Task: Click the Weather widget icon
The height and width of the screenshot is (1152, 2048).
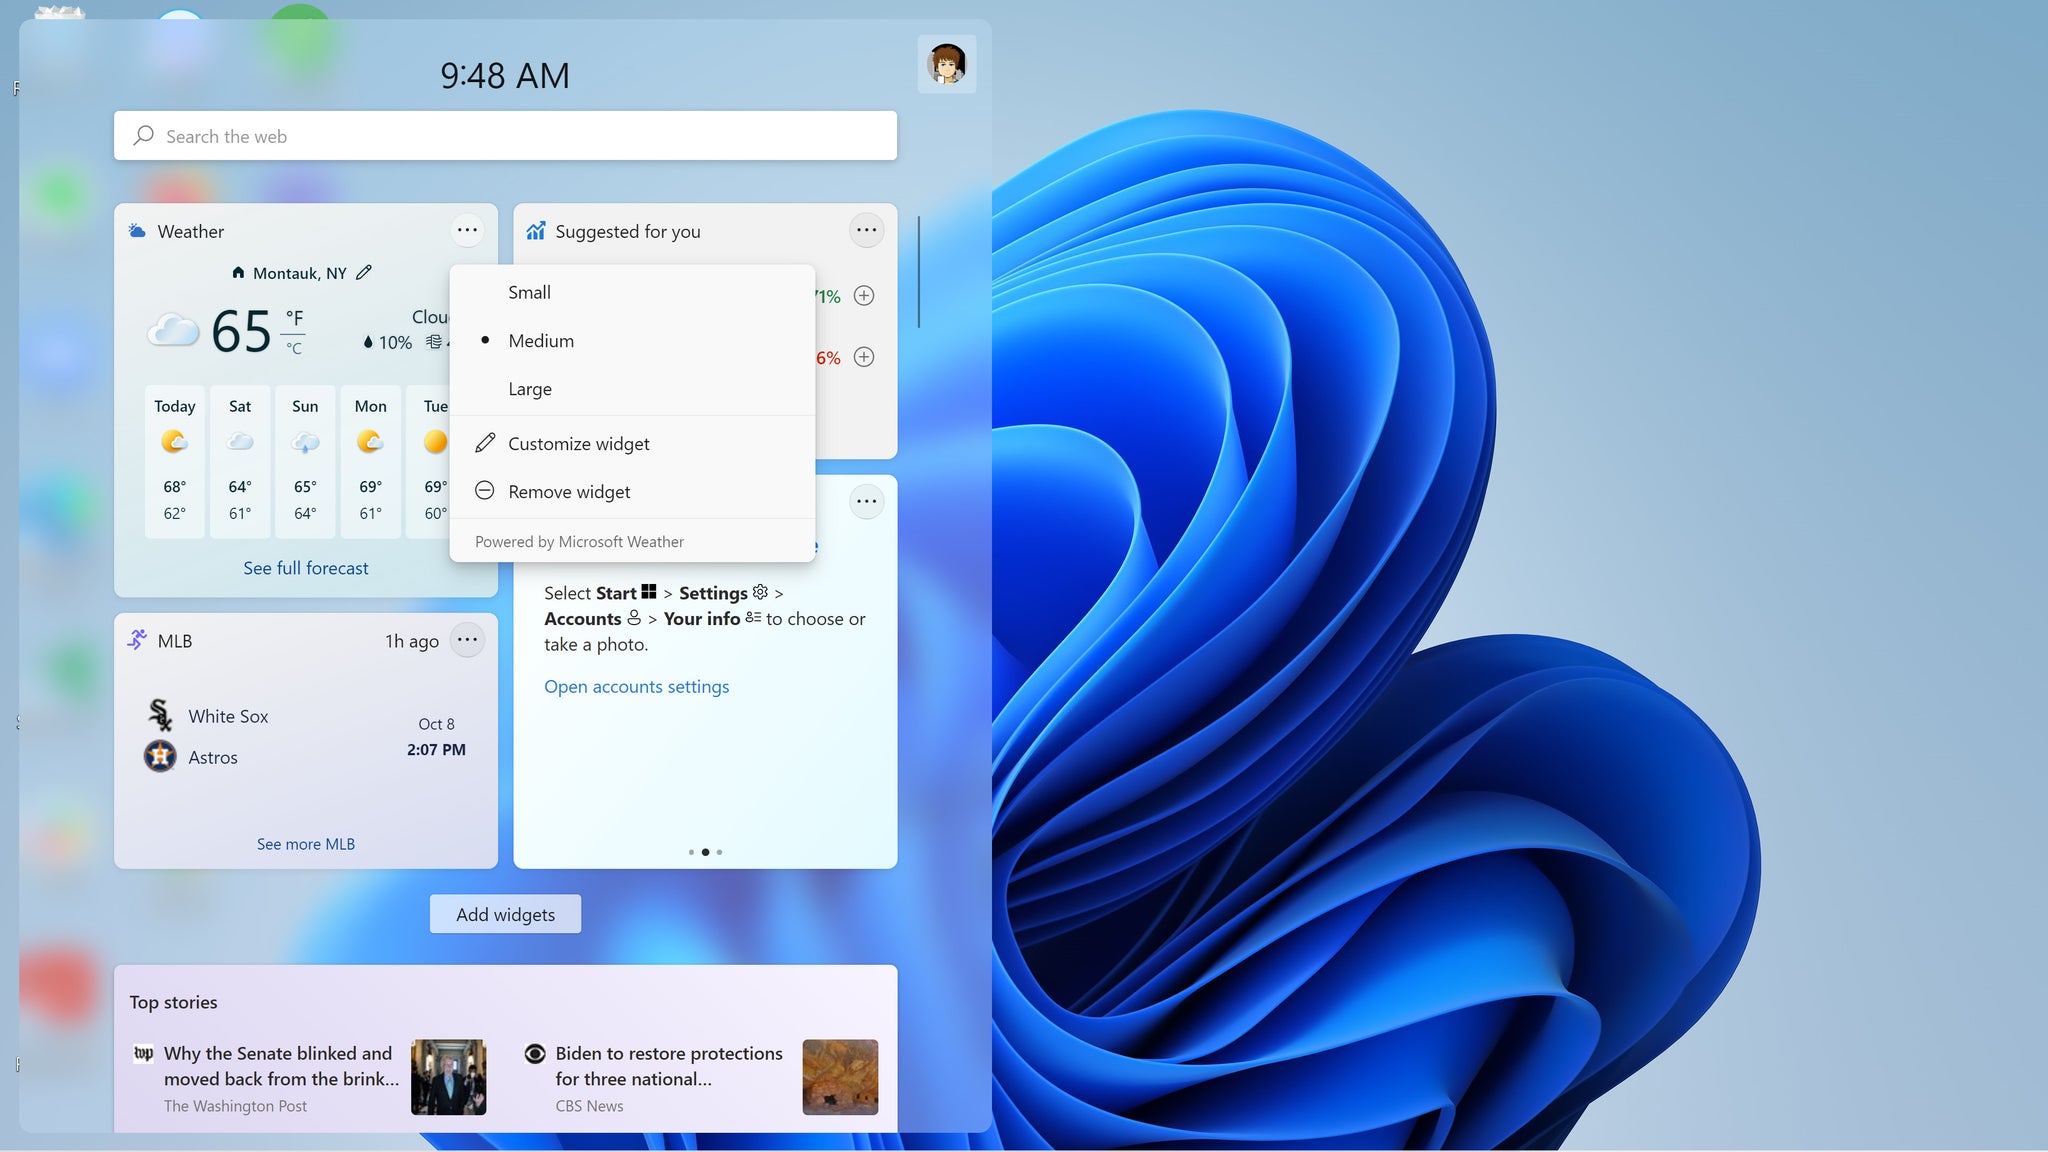Action: (x=136, y=229)
